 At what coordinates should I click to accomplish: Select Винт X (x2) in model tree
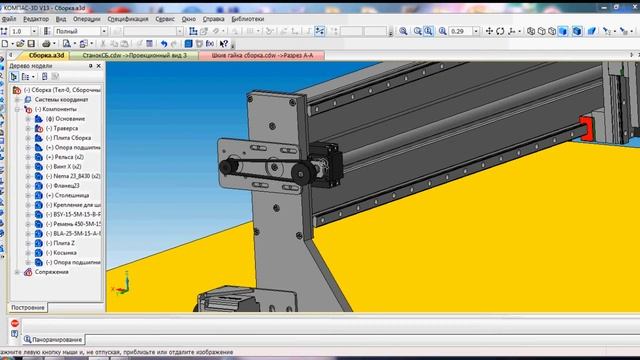click(x=63, y=167)
